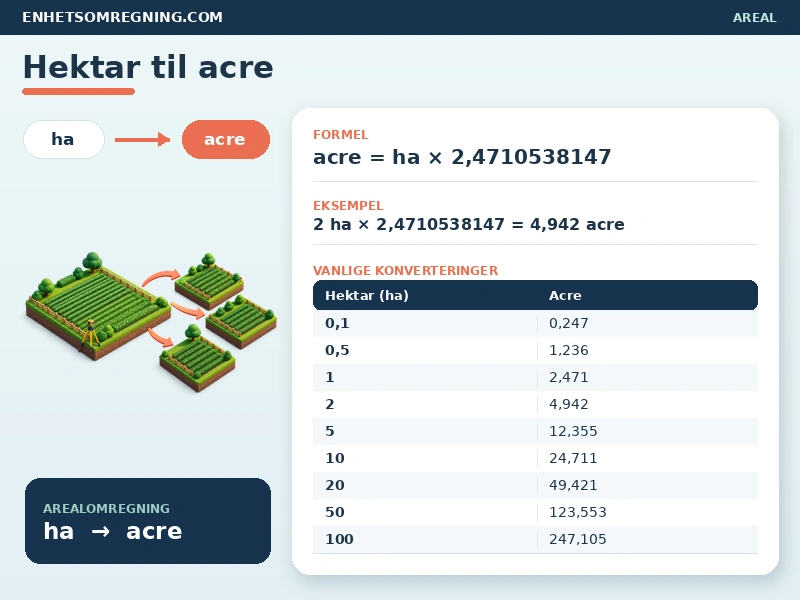800x600 pixels.
Task: Go to the AREAL category link
Action: pyautogui.click(x=755, y=17)
